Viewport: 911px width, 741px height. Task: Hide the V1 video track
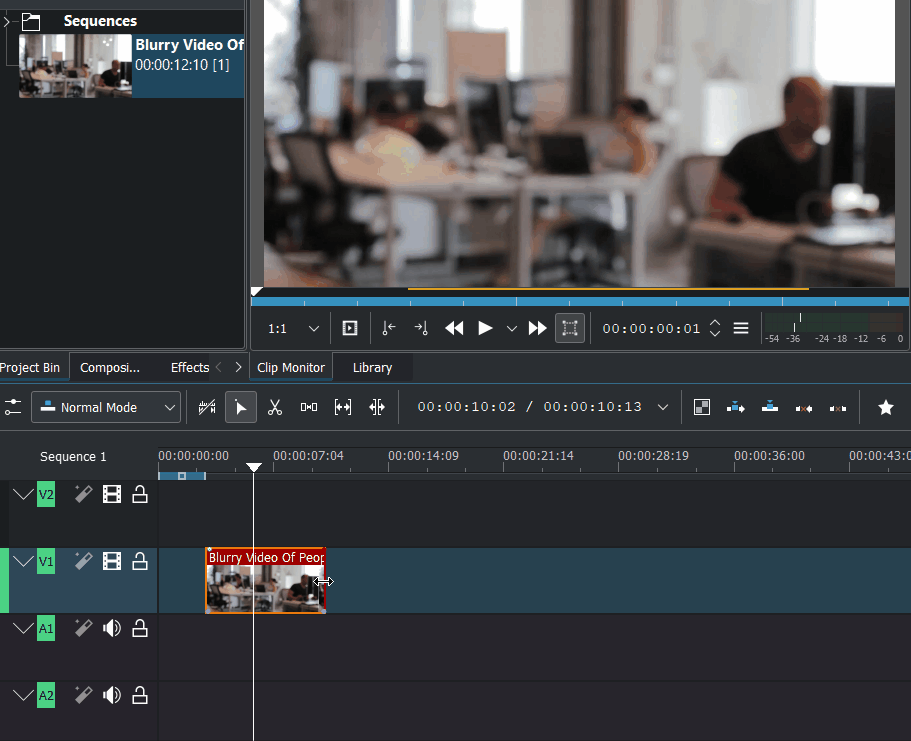point(112,561)
